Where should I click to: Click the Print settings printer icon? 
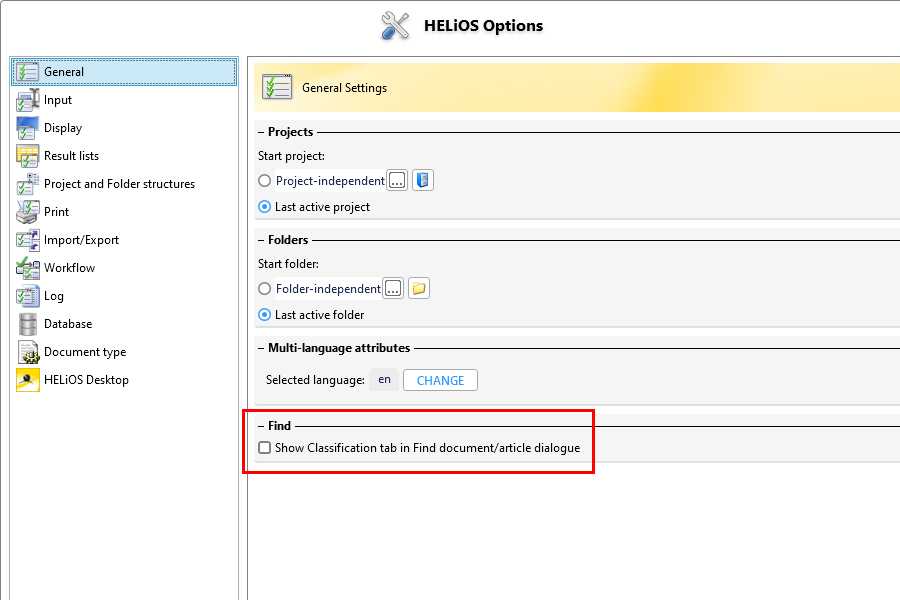pyautogui.click(x=28, y=212)
